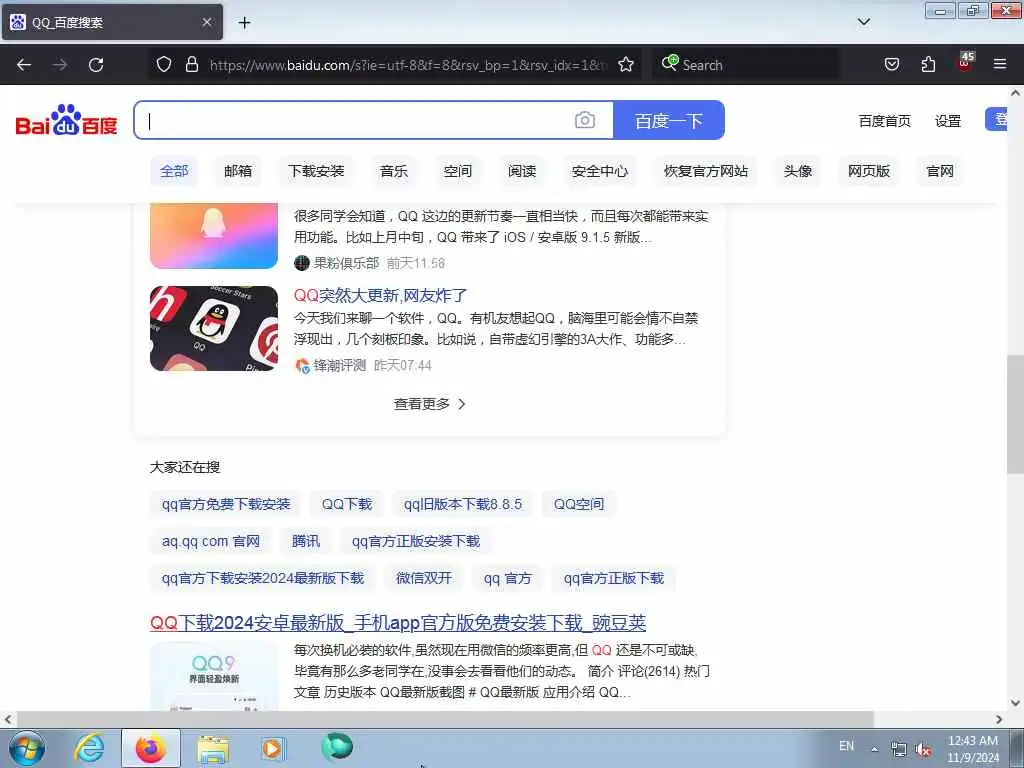This screenshot has width=1024, height=768.
Task: Open the Windows Start menu orb
Action: click(27, 748)
